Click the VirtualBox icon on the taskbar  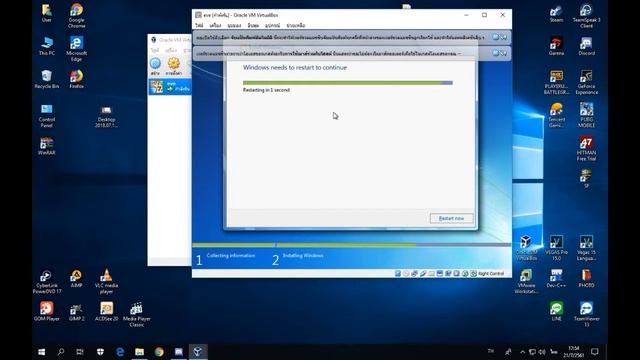(x=198, y=351)
